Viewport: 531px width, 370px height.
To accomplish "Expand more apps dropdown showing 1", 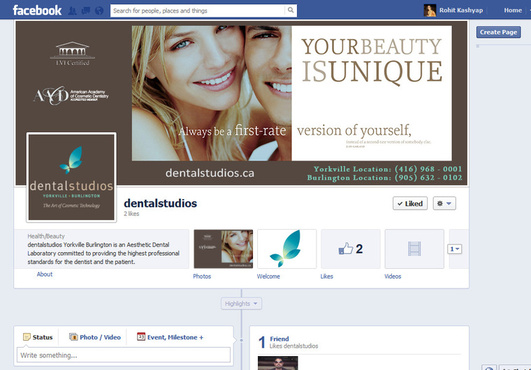I will (454, 249).
